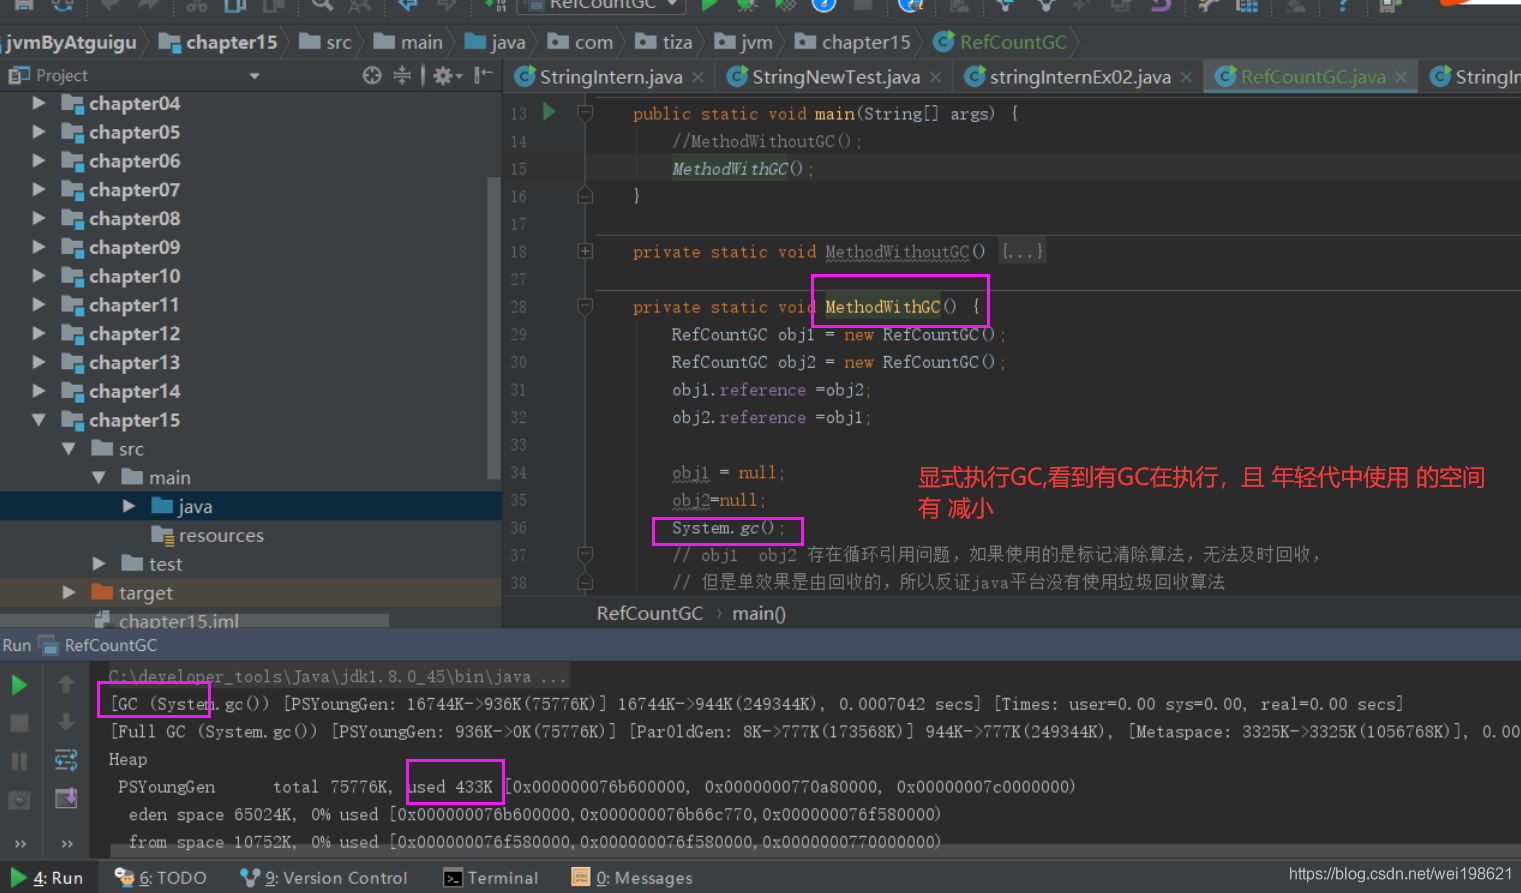
Task: Expand the folded java command line in console
Action: [339, 677]
